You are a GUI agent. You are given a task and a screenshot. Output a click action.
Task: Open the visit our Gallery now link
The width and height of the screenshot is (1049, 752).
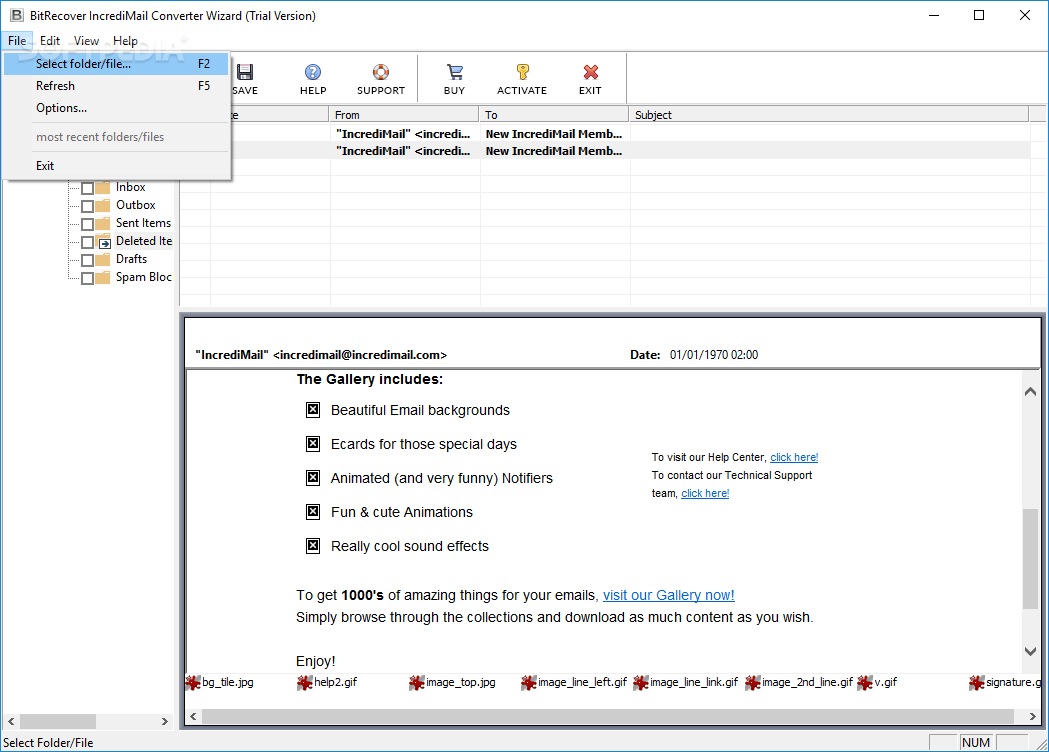click(668, 595)
